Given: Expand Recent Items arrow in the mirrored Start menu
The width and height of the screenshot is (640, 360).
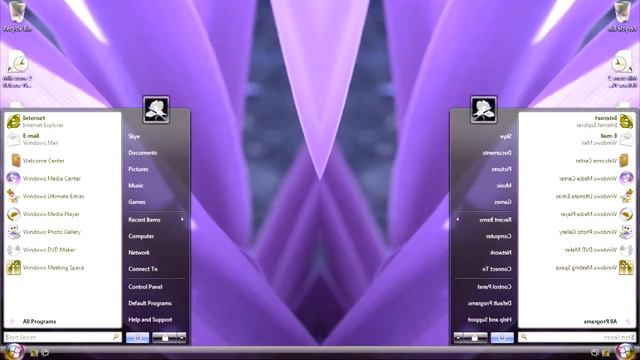Looking at the screenshot, I should (x=458, y=220).
